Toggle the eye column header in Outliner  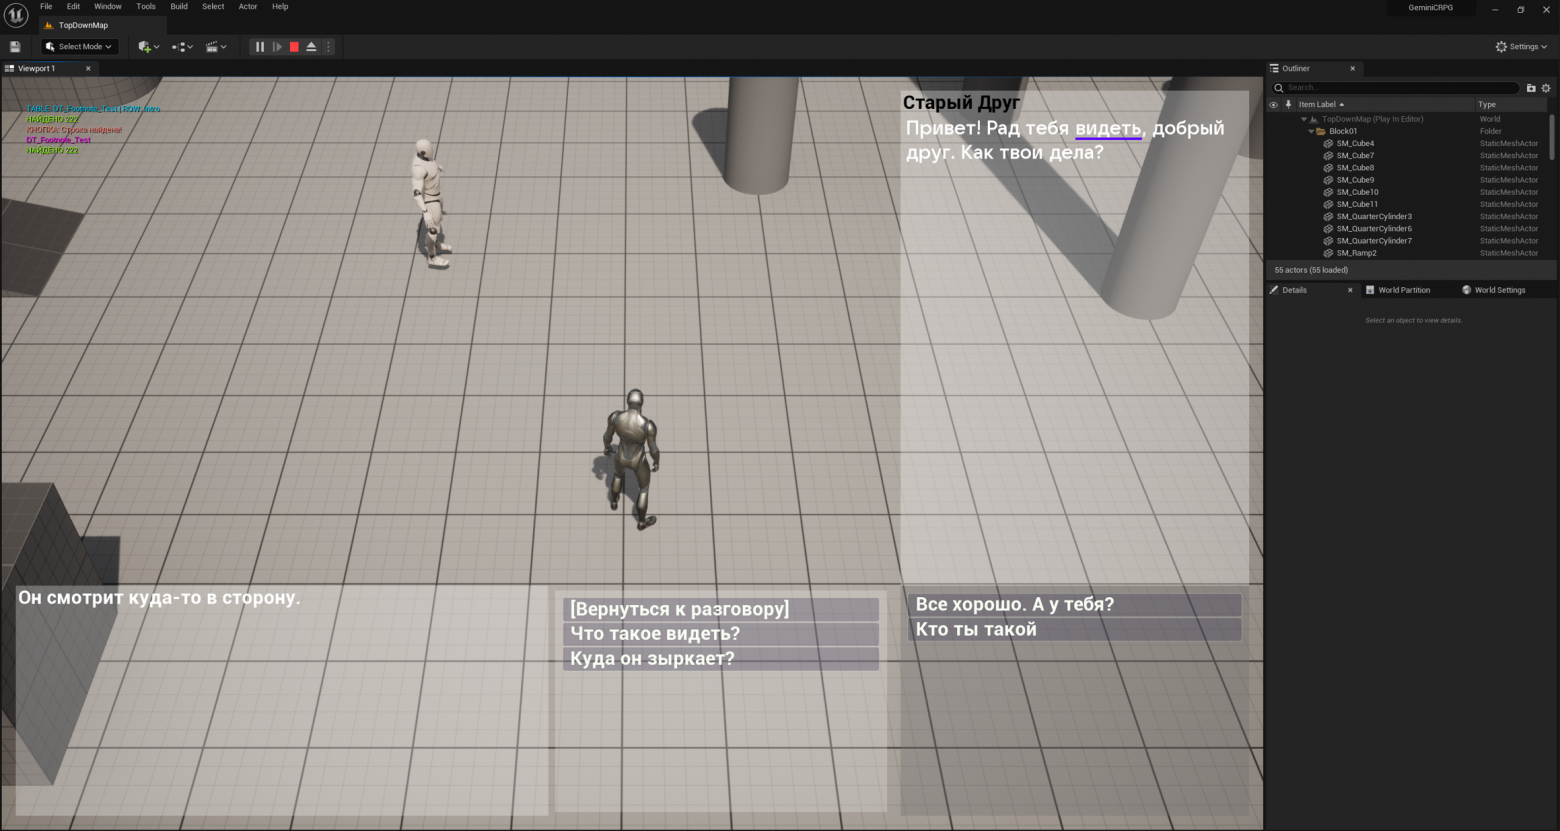click(x=1273, y=104)
